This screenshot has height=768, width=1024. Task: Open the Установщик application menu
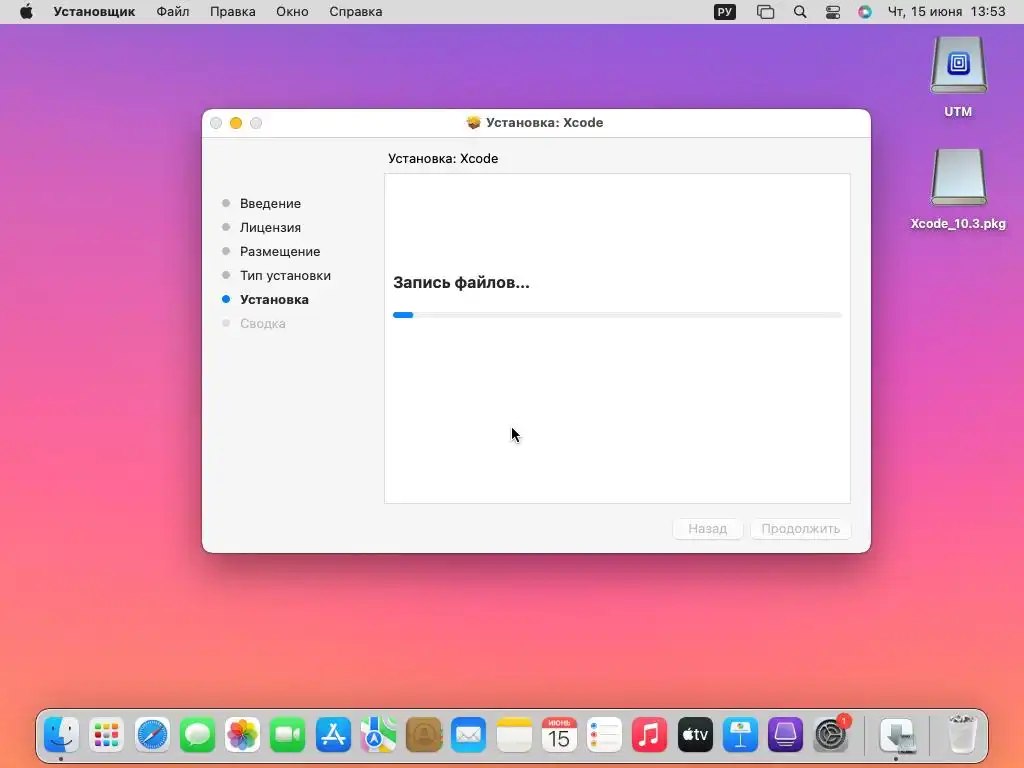pyautogui.click(x=94, y=12)
